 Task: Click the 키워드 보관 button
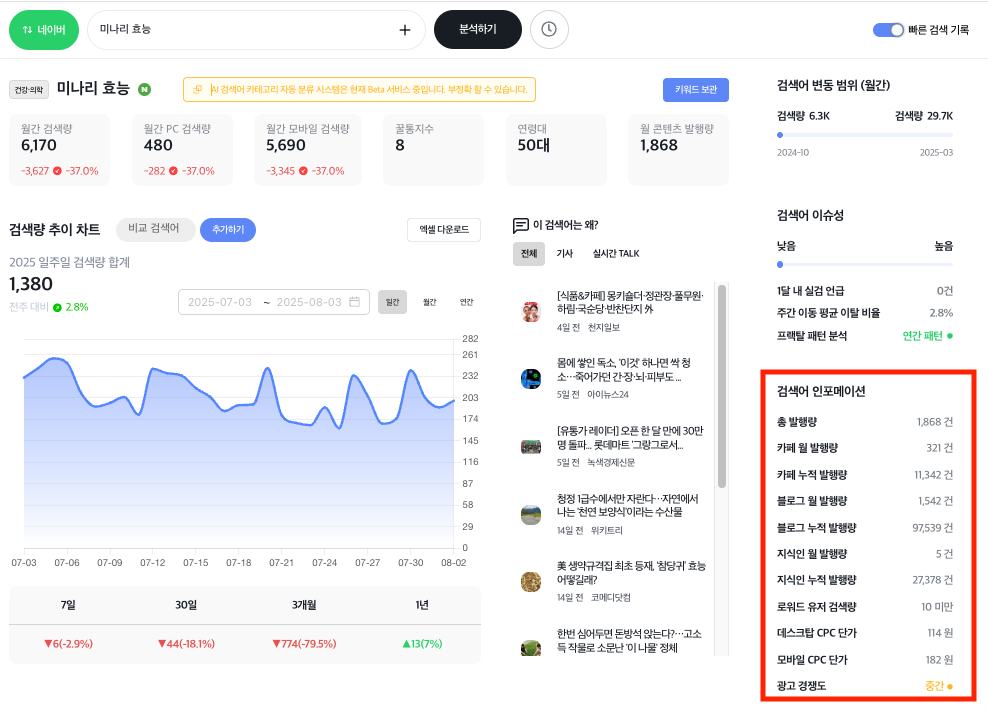coord(696,89)
